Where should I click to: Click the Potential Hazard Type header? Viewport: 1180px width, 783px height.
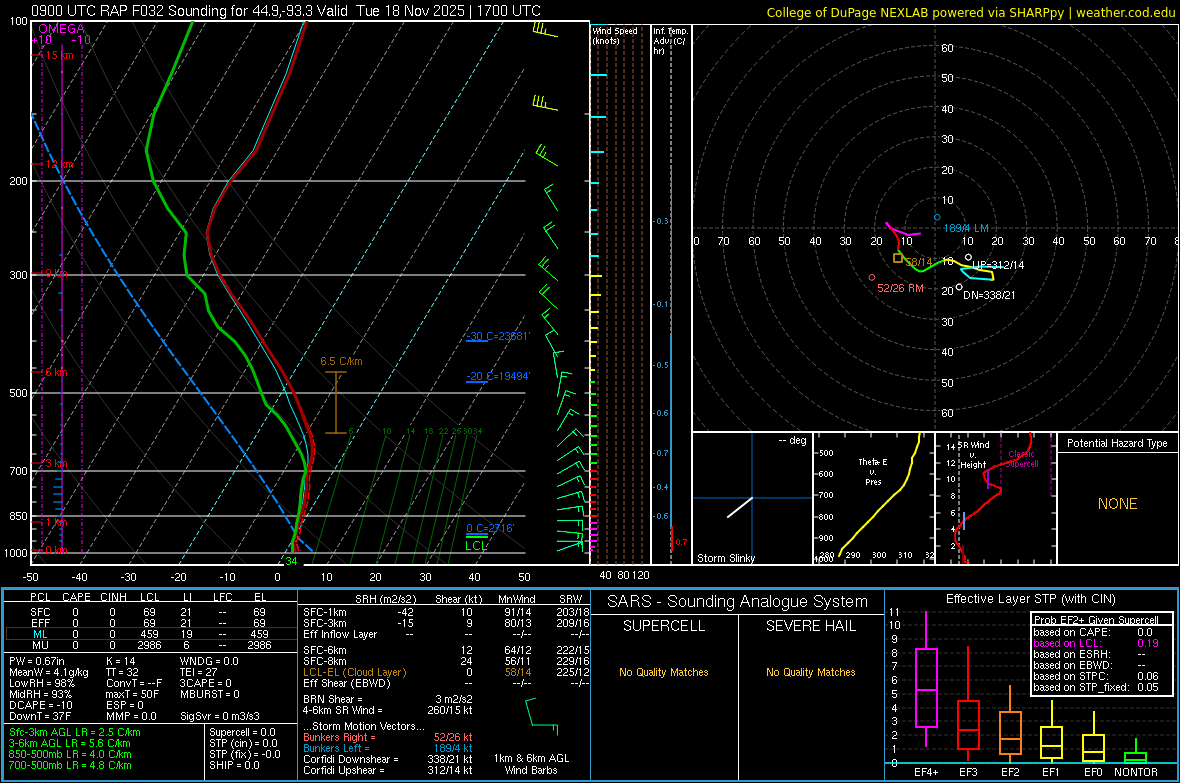[1117, 443]
